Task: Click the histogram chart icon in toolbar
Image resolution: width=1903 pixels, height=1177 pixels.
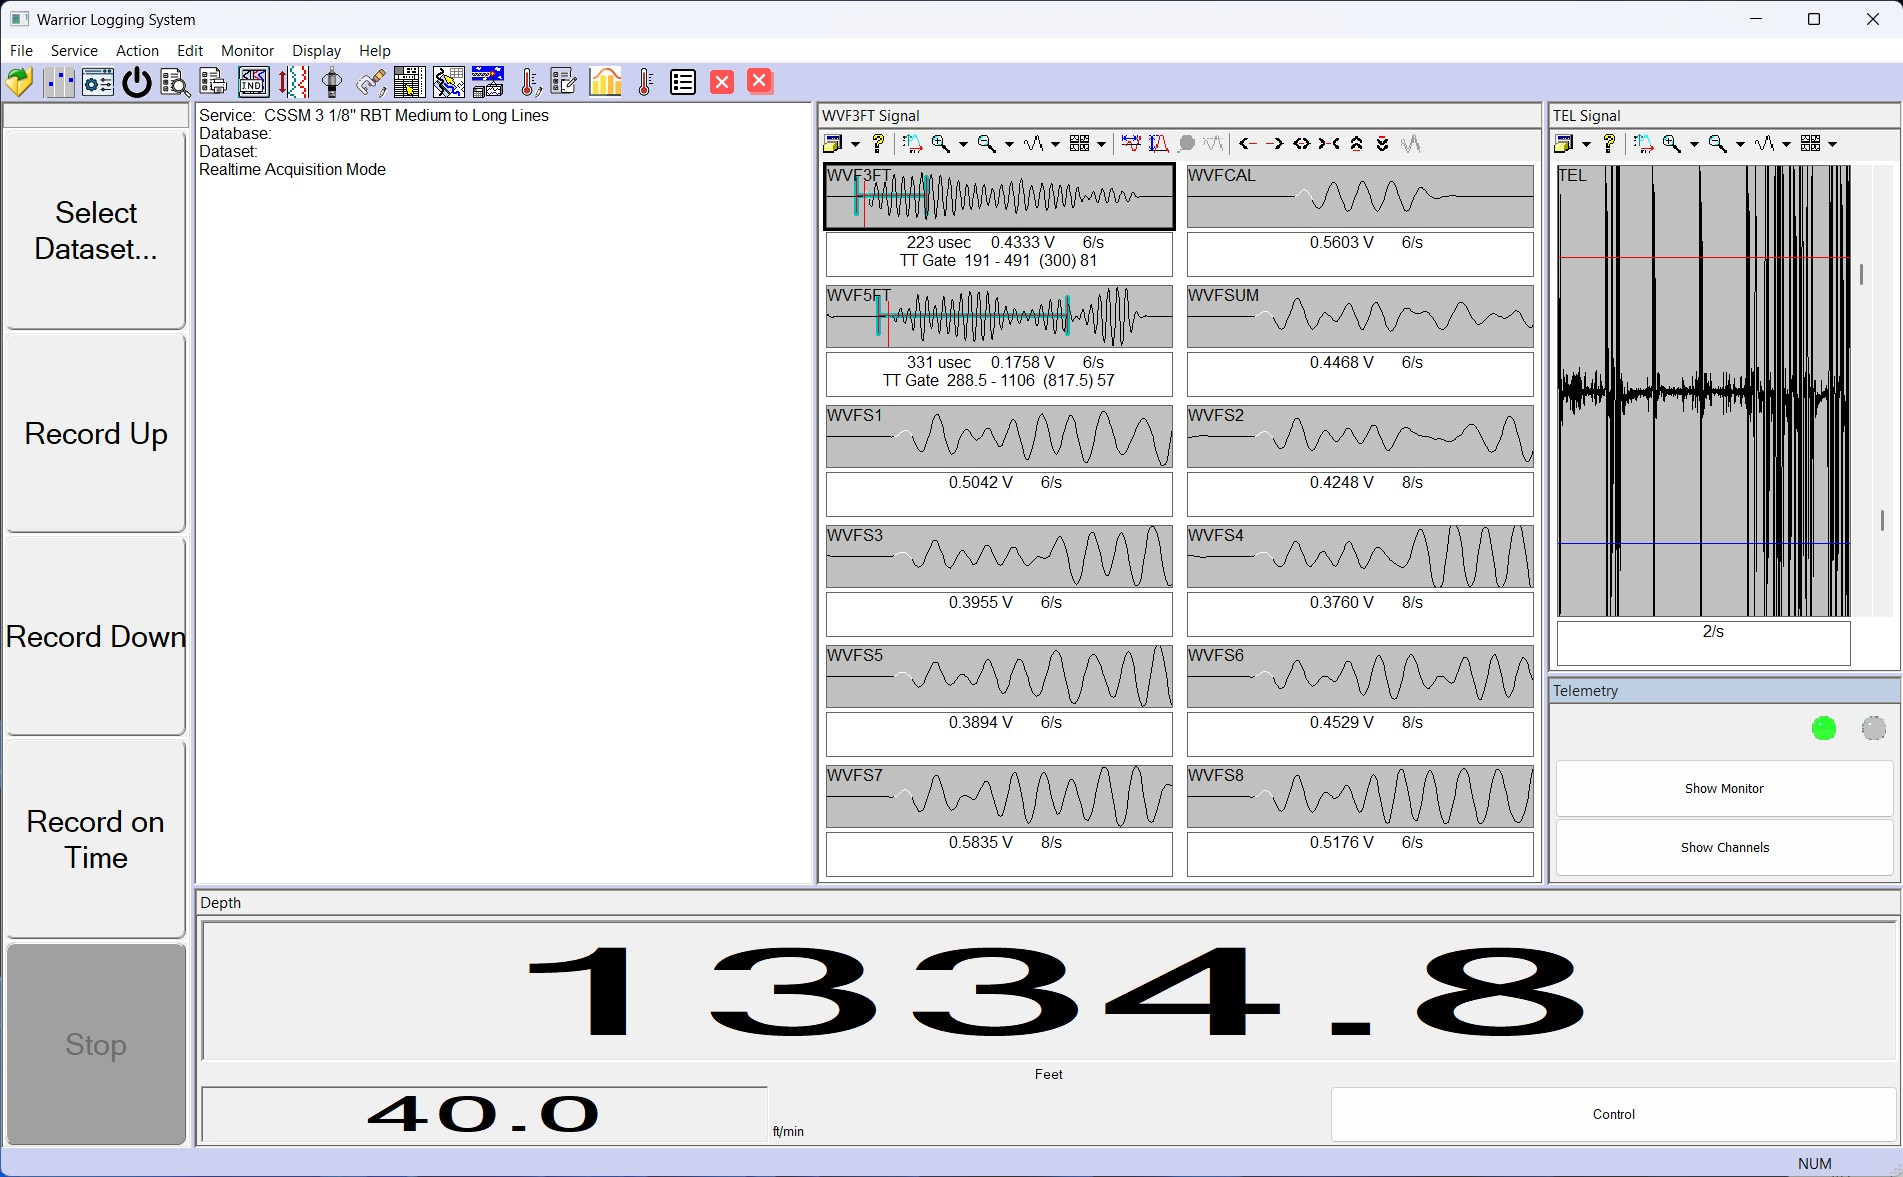Action: [605, 82]
